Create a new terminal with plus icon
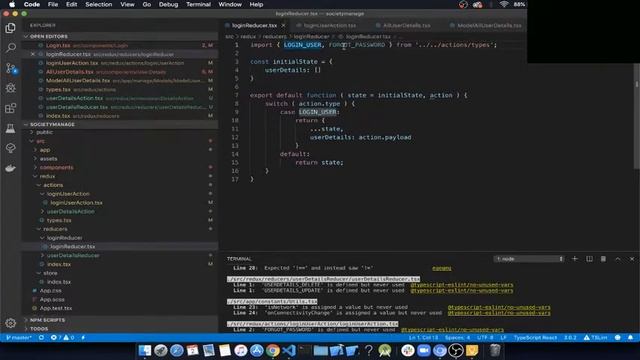The height and width of the screenshot is (360, 640). tap(575, 259)
